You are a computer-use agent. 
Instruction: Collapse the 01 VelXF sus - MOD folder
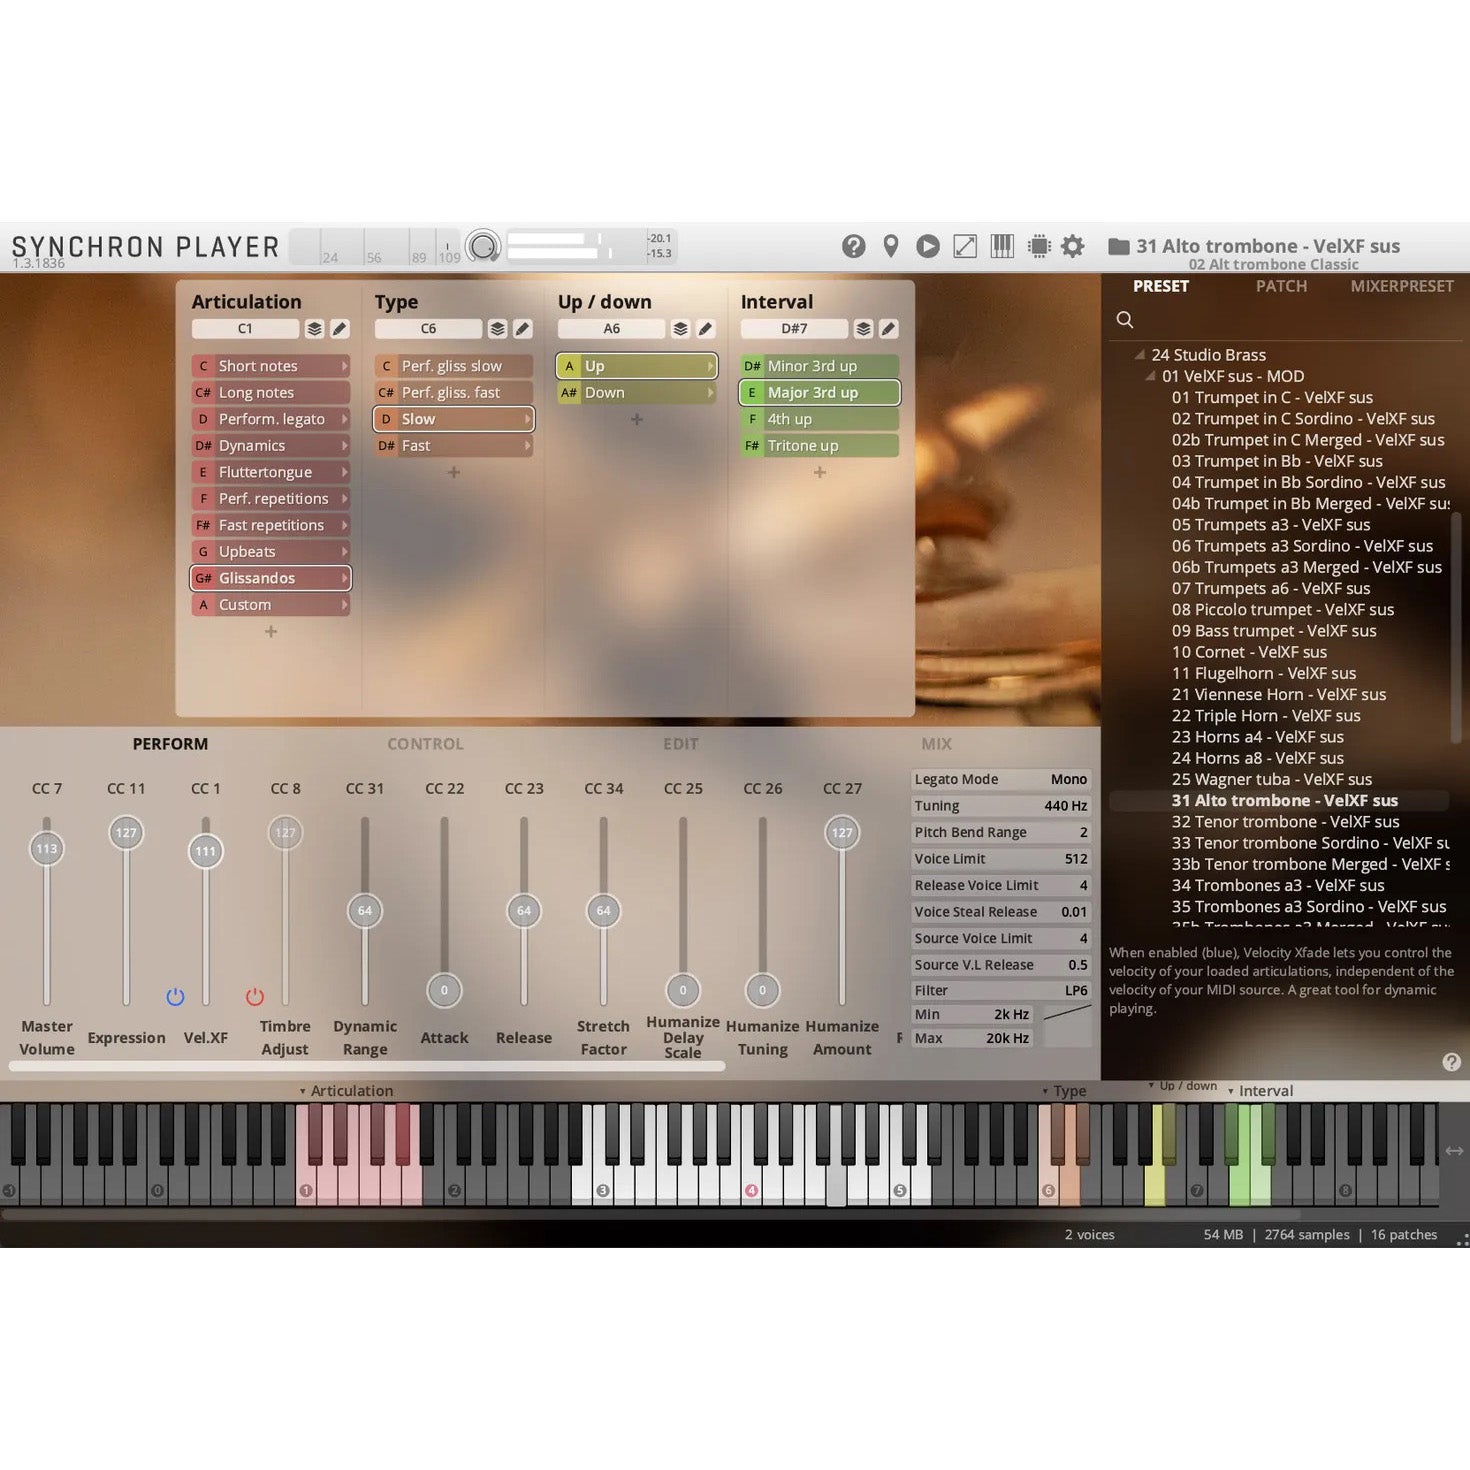tap(1151, 376)
